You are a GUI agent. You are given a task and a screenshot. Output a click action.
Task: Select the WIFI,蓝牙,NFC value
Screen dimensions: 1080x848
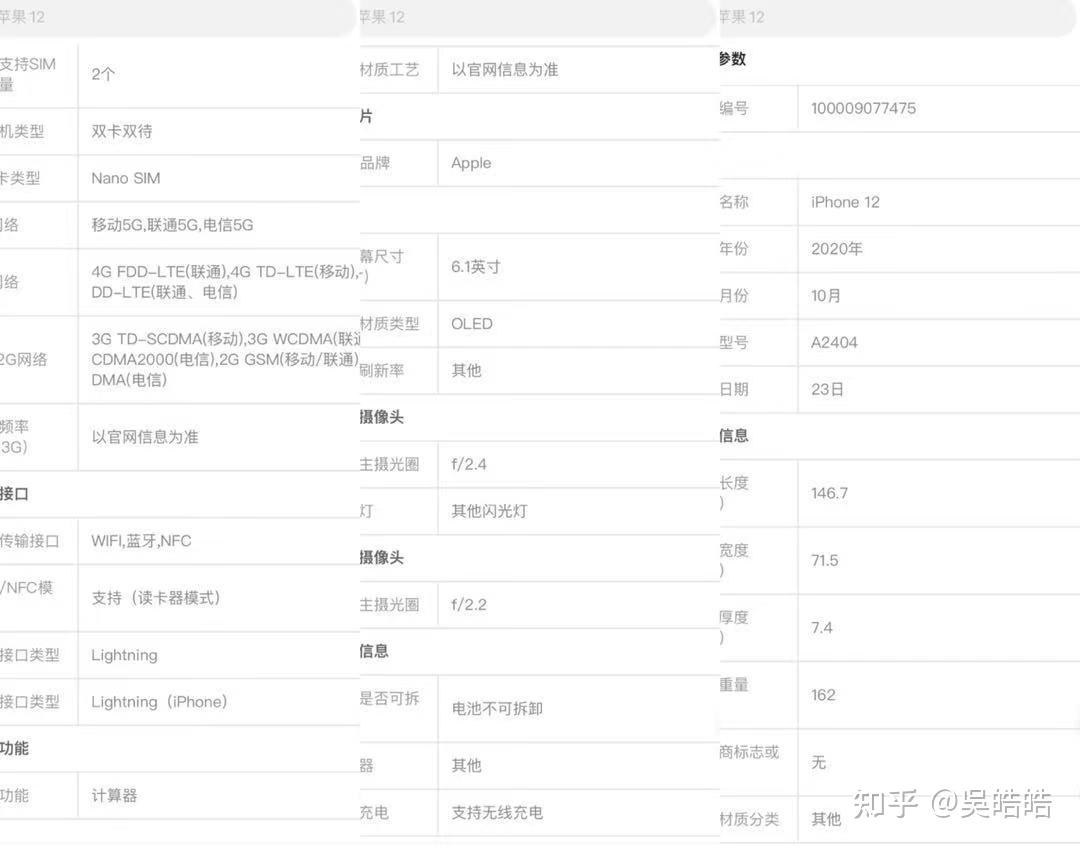(x=141, y=541)
